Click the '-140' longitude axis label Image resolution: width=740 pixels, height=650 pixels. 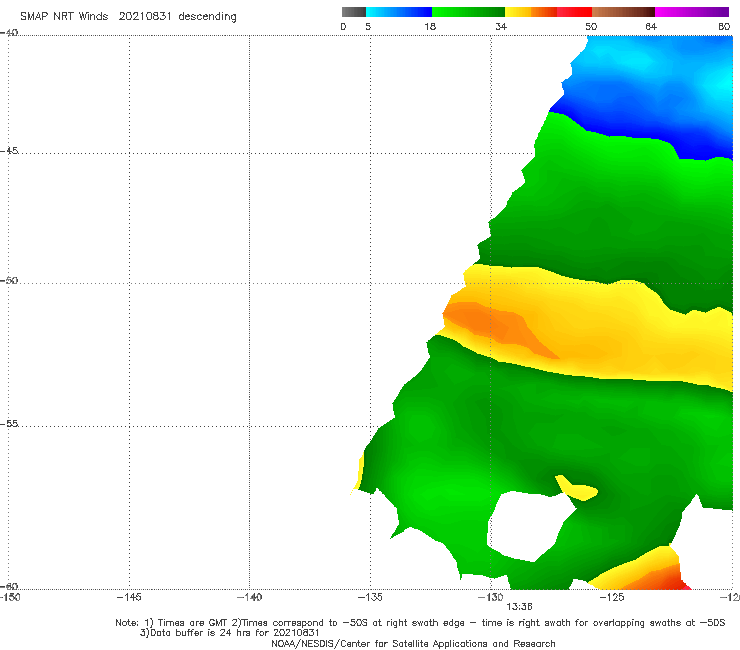coord(249,598)
